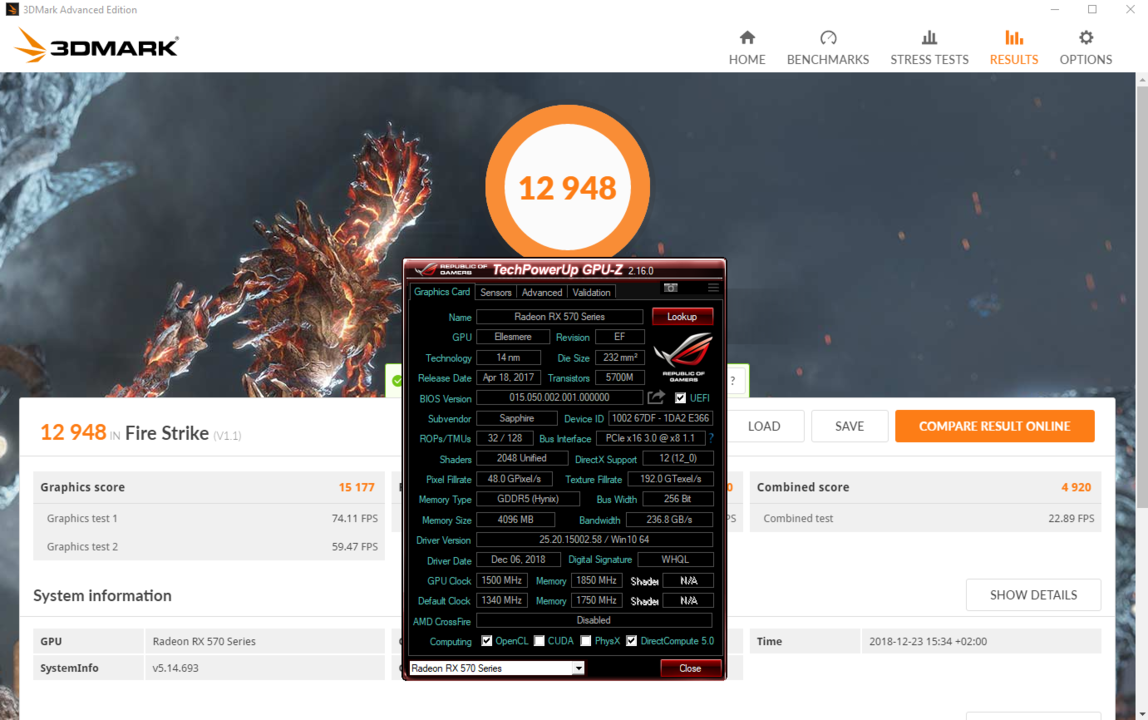Switch to the Sensors tab in GPU-Z

click(496, 292)
